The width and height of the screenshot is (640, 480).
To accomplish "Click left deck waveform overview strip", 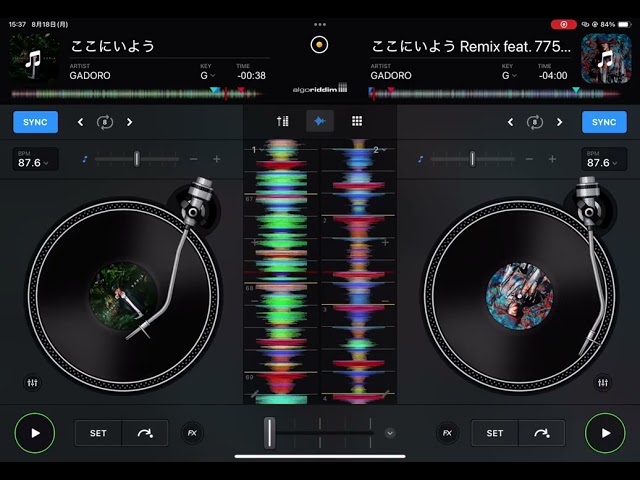I will (137, 94).
